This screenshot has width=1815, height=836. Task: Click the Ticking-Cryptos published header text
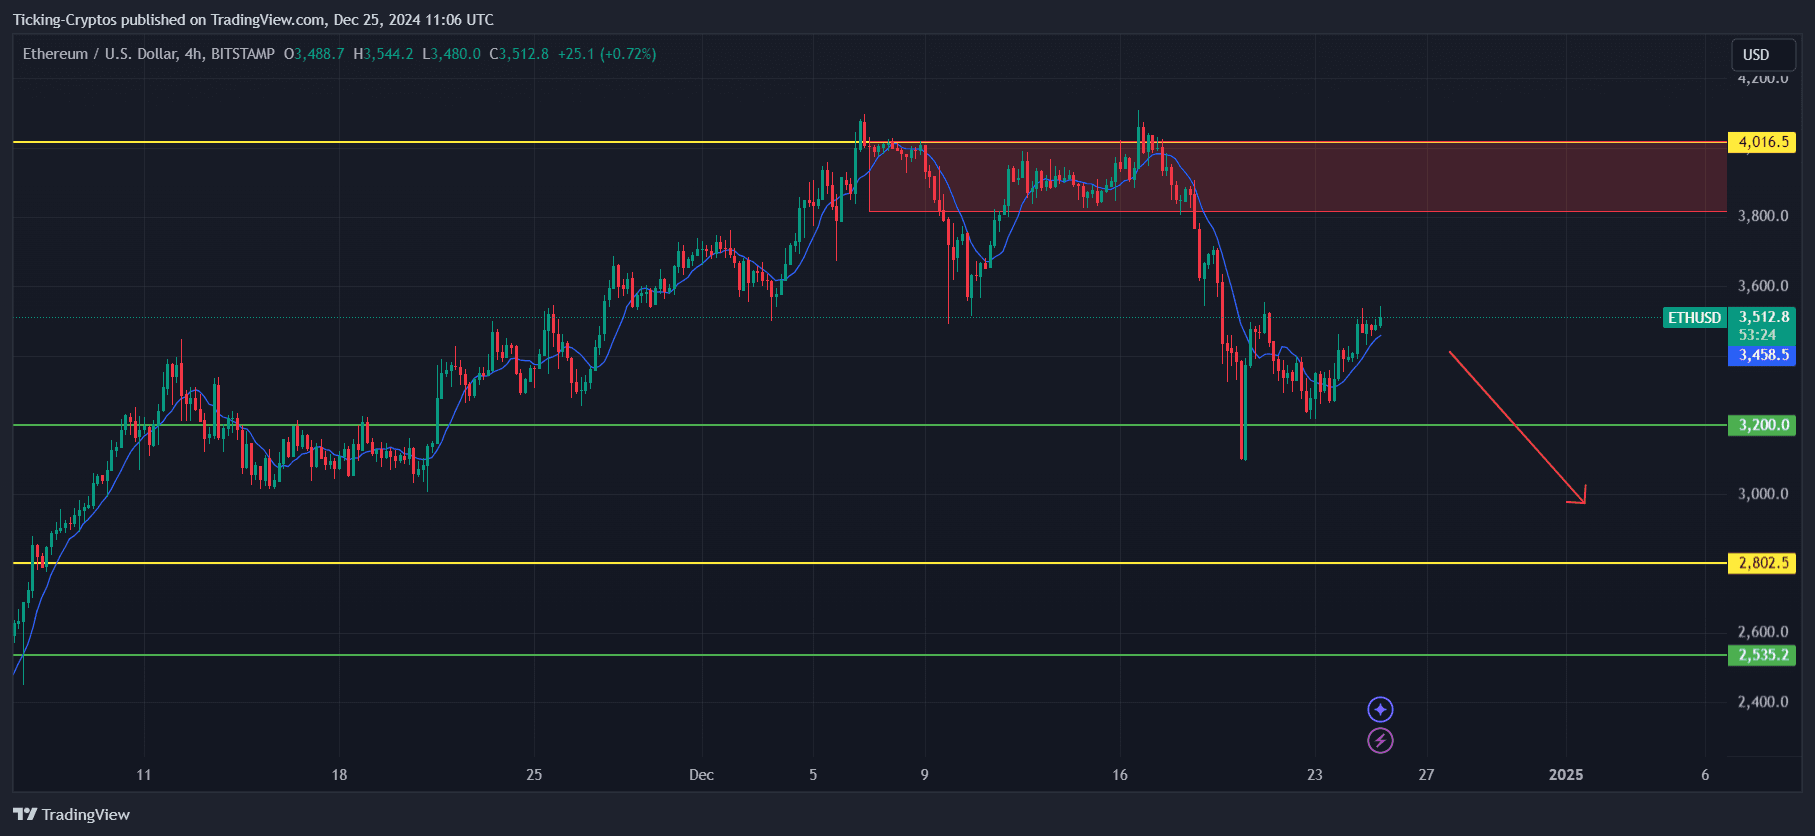point(253,20)
